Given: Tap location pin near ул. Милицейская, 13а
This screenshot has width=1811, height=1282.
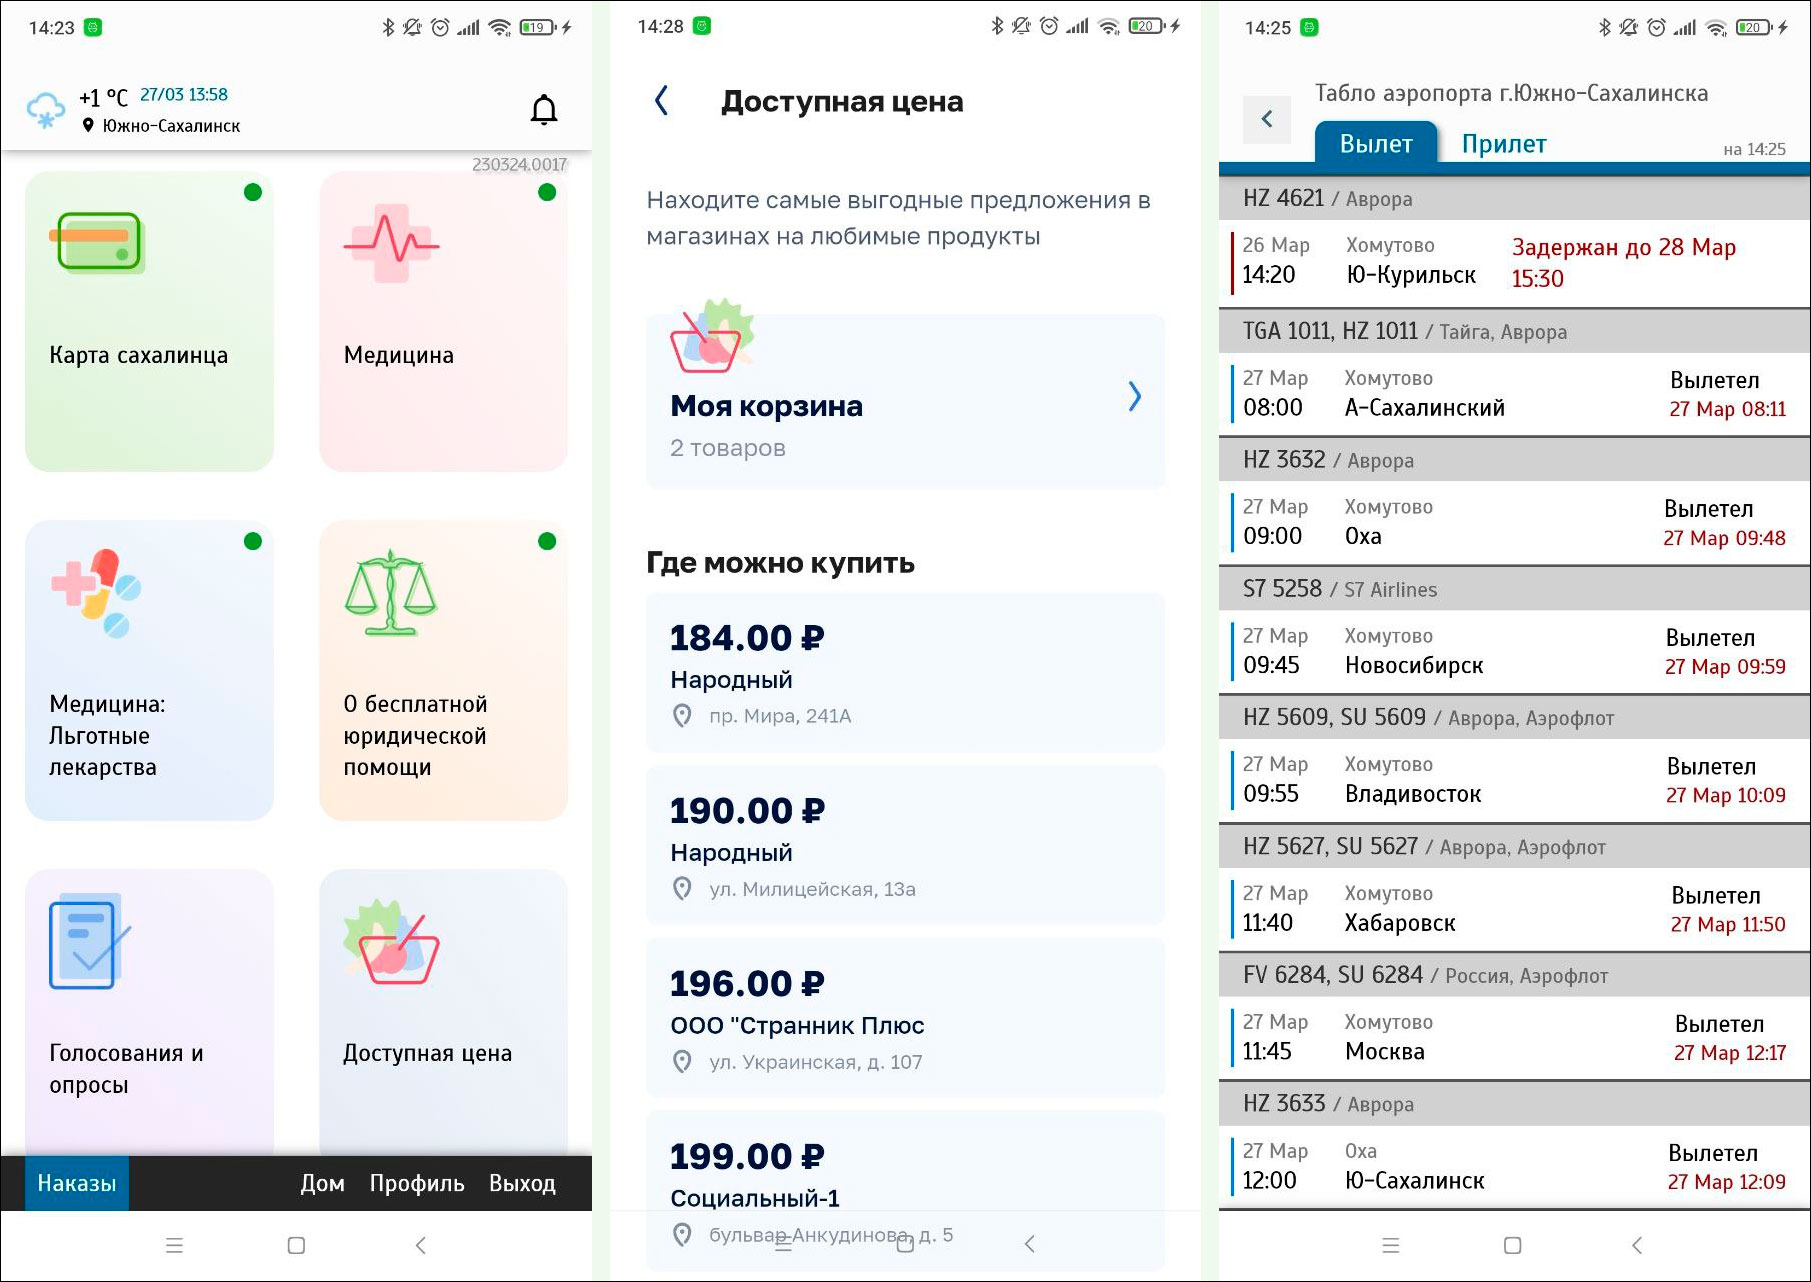Looking at the screenshot, I should (x=684, y=889).
